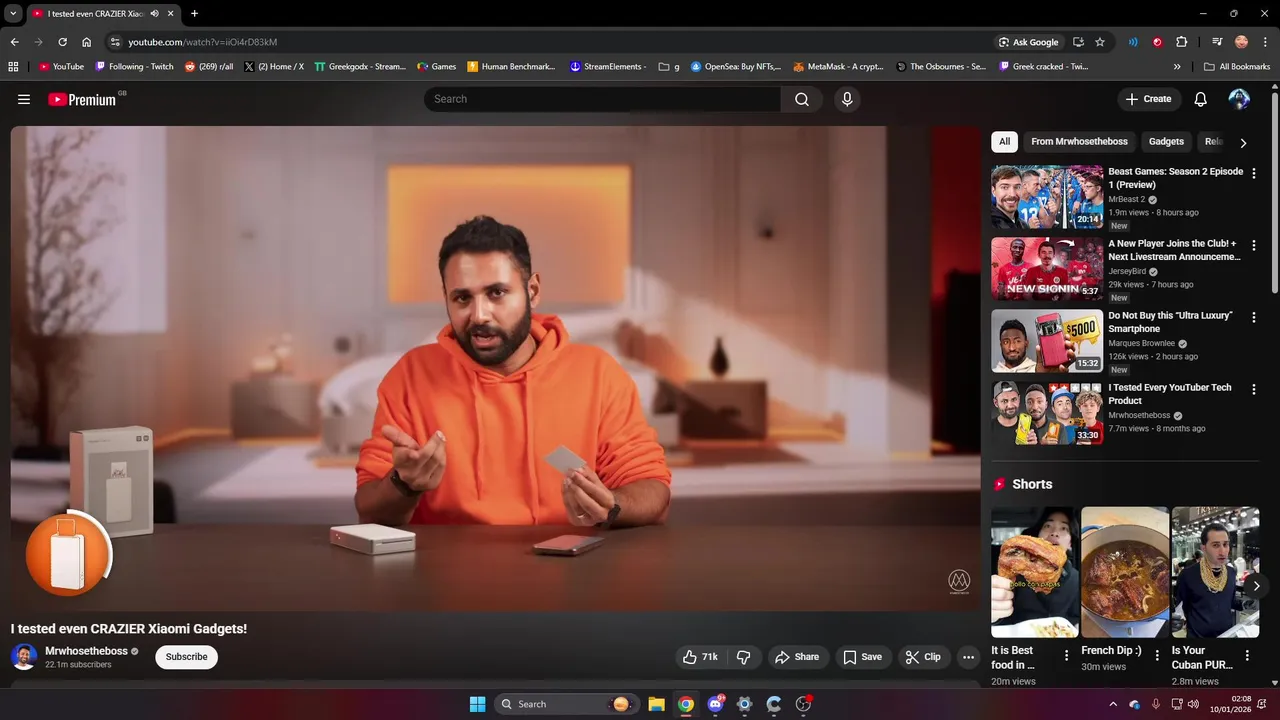Open the volume tray icon

point(1193,704)
